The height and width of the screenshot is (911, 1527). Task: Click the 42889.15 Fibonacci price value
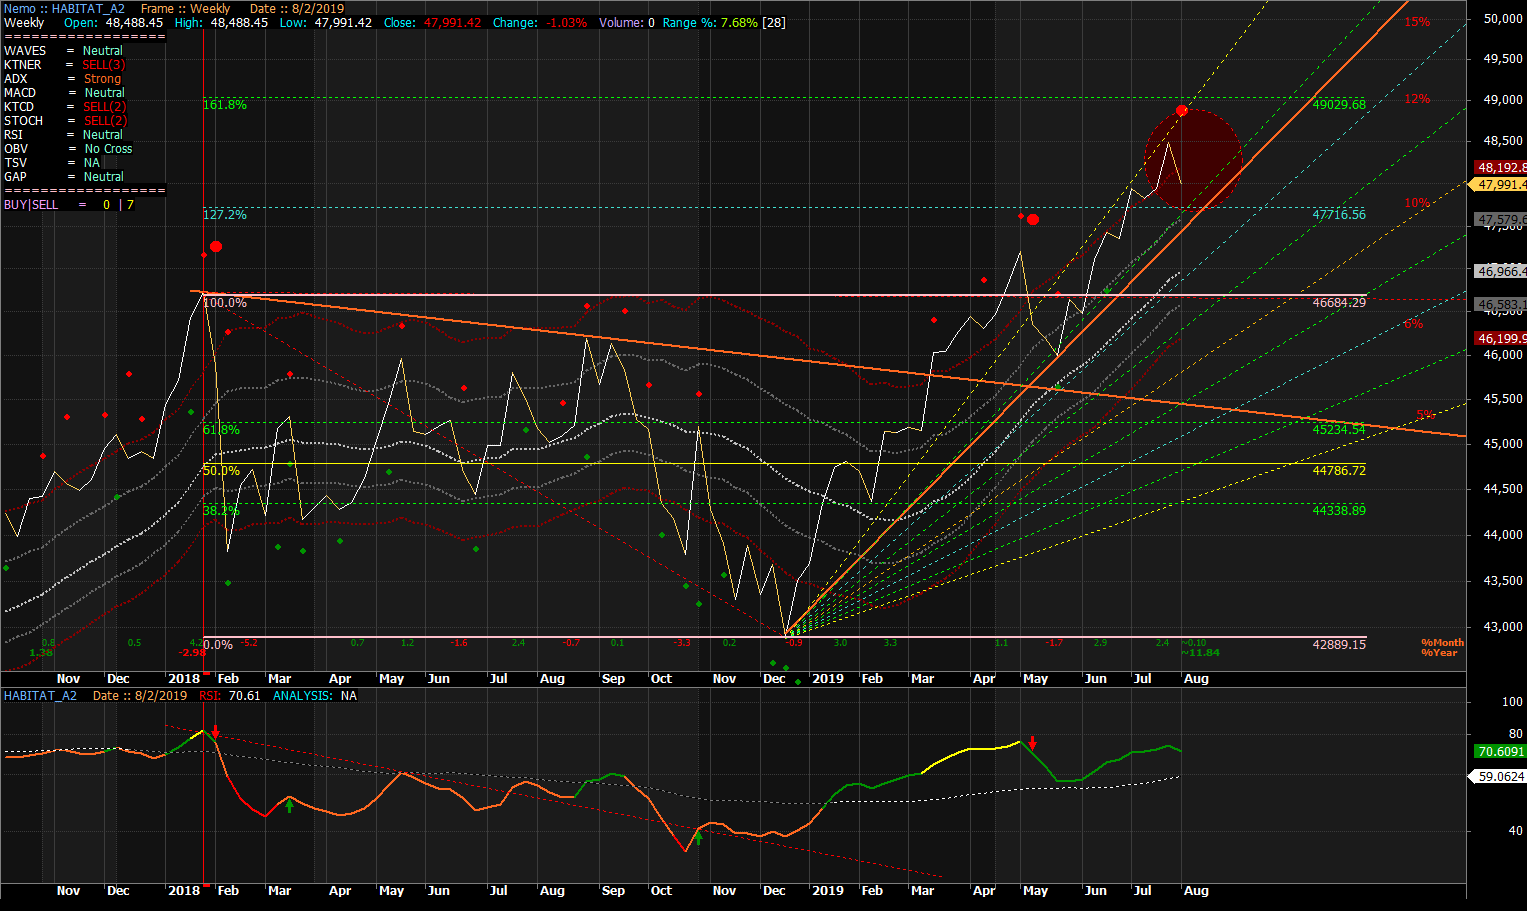[x=1339, y=644]
